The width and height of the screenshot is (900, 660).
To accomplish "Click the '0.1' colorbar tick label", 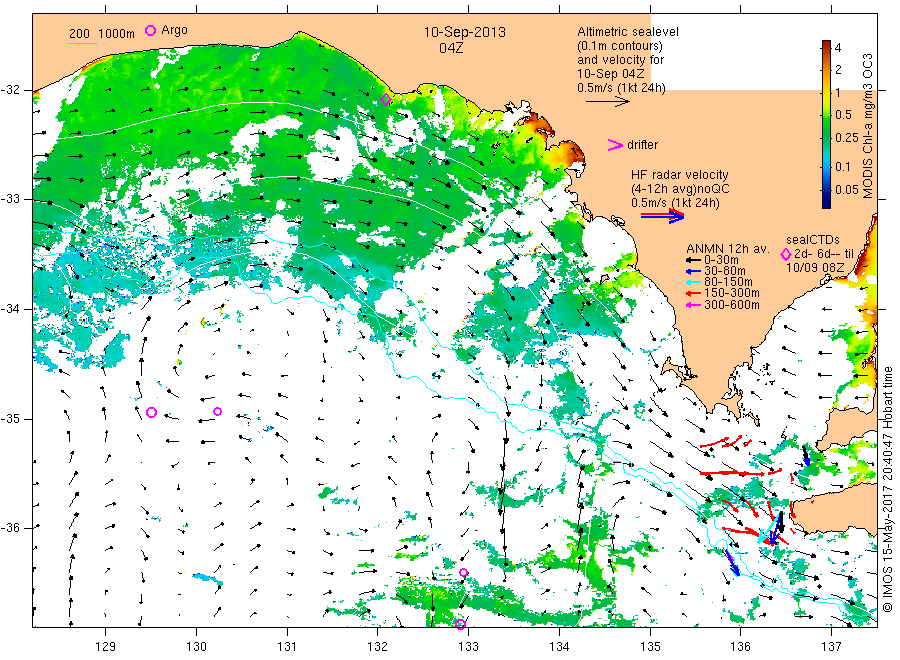I will (843, 166).
